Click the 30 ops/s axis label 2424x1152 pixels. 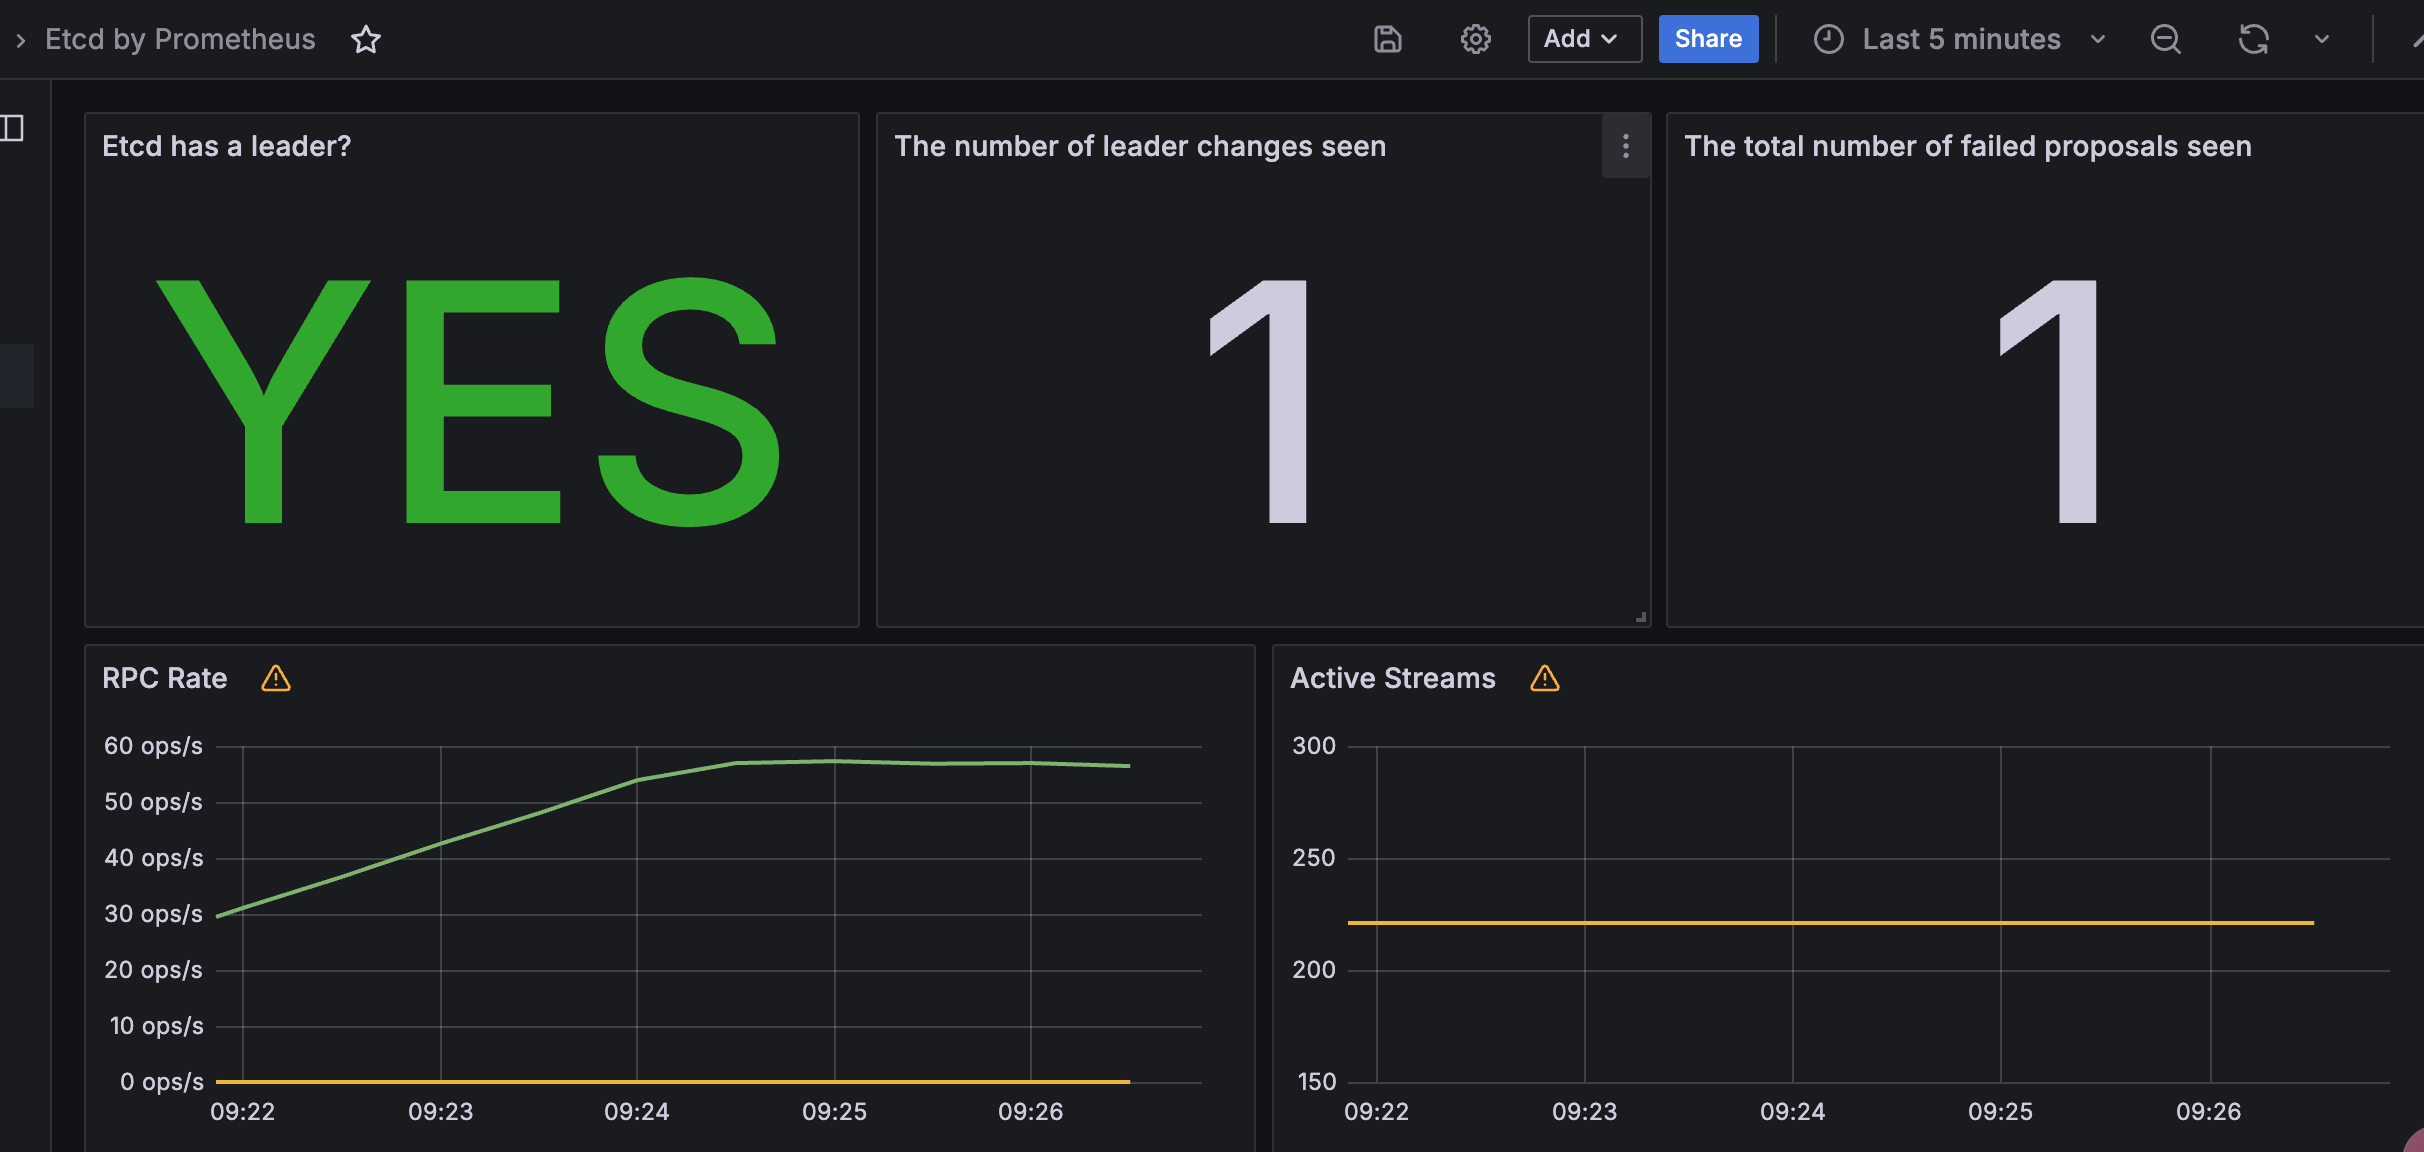coord(153,914)
